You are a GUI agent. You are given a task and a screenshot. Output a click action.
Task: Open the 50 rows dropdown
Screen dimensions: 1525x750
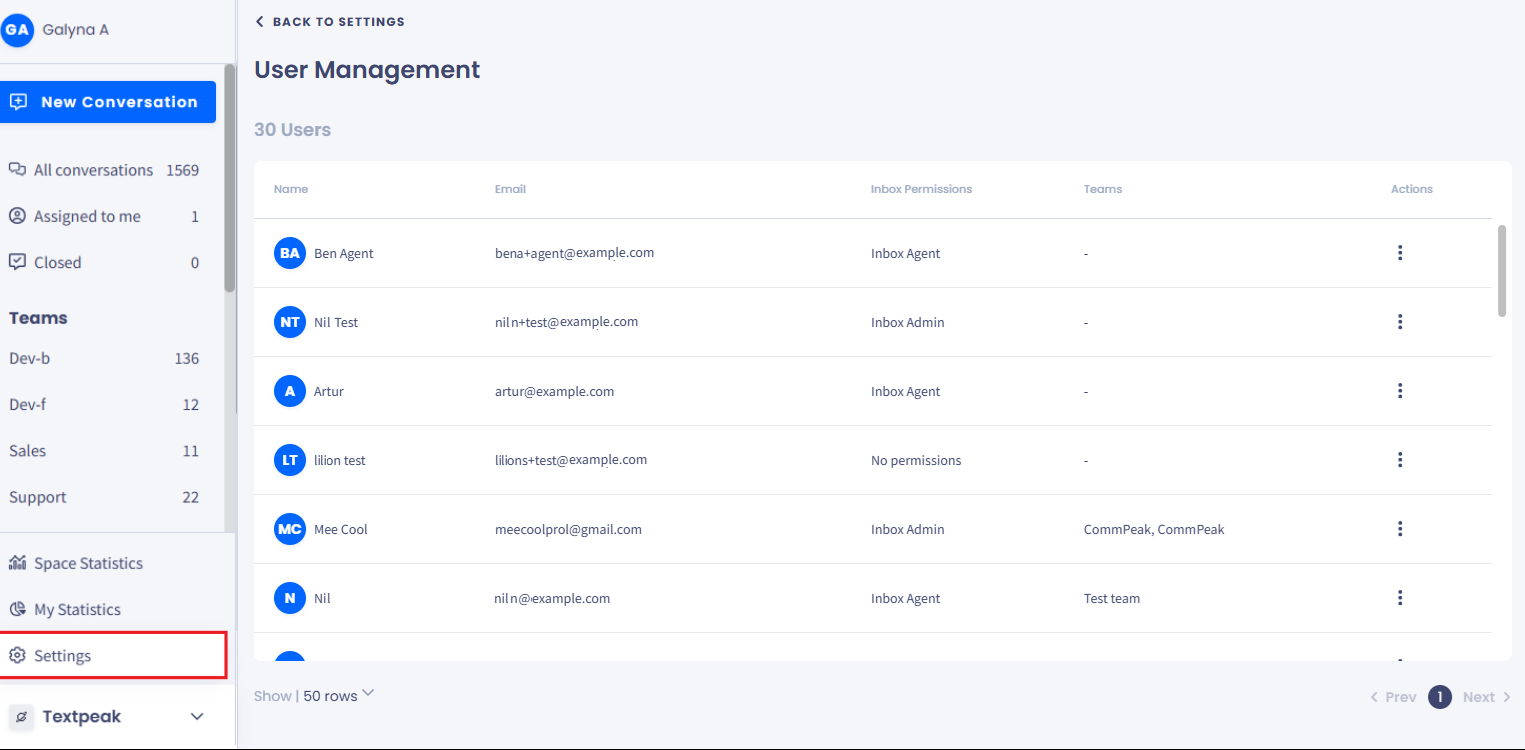(339, 696)
